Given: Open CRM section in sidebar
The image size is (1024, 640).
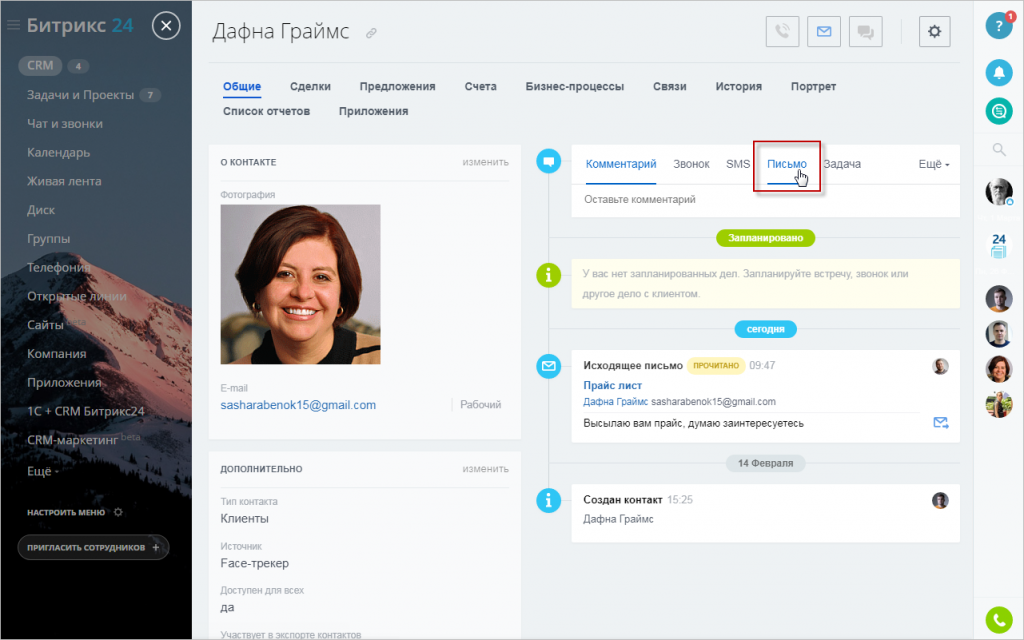Looking at the screenshot, I should pos(40,65).
